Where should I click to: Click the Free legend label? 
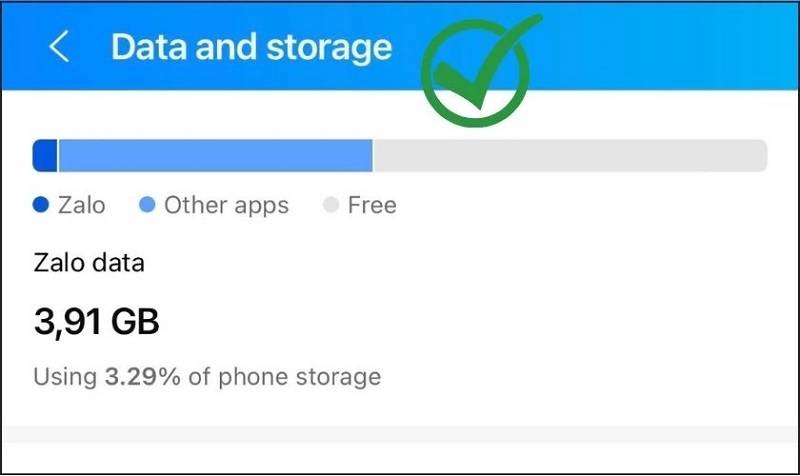coord(372,206)
